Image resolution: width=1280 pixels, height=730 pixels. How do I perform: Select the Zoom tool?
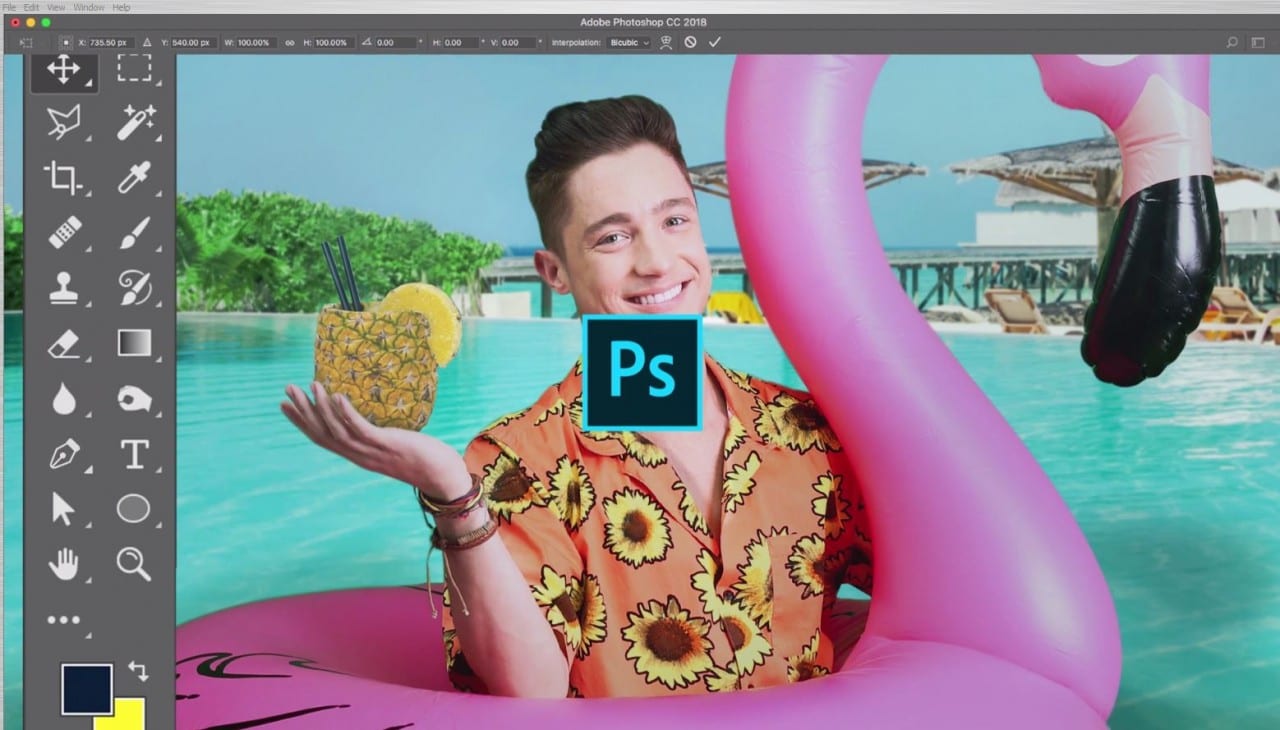[x=133, y=563]
